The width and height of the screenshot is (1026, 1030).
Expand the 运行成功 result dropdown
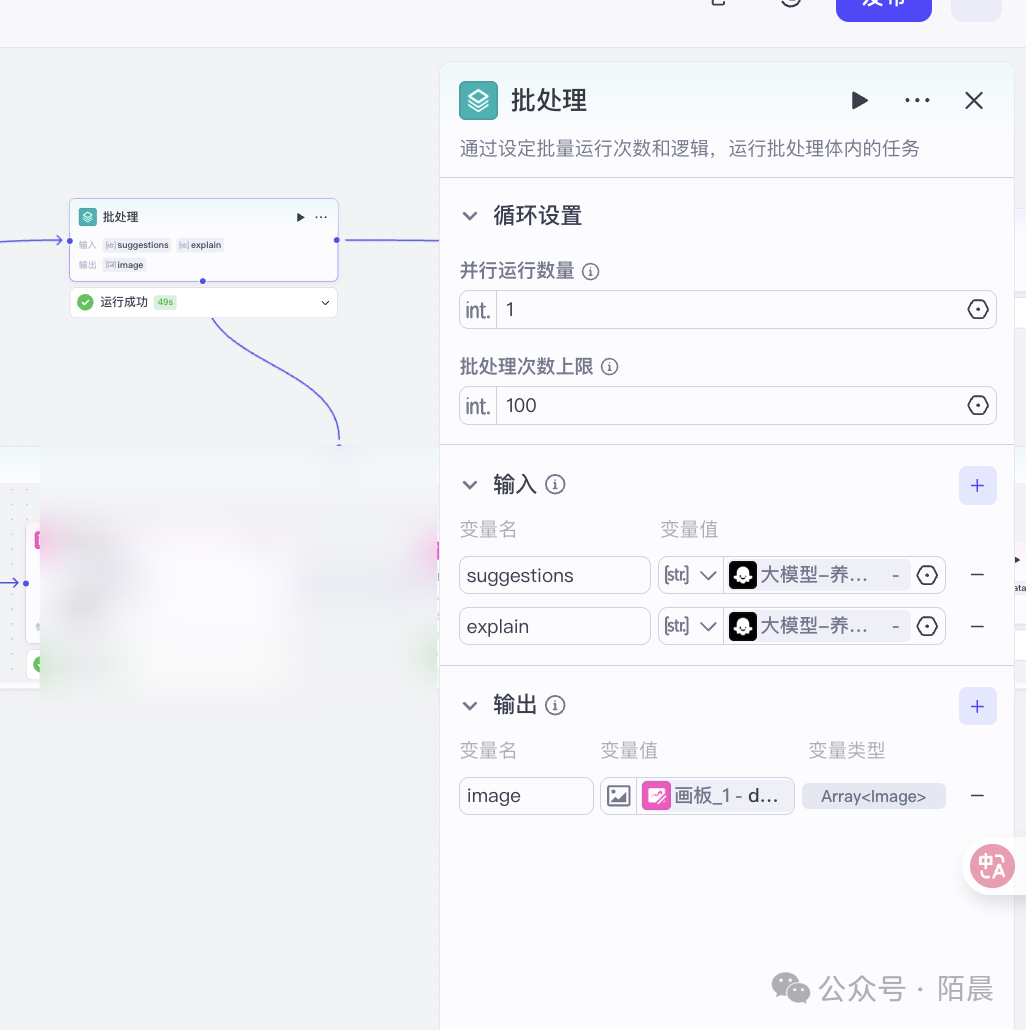coord(325,303)
